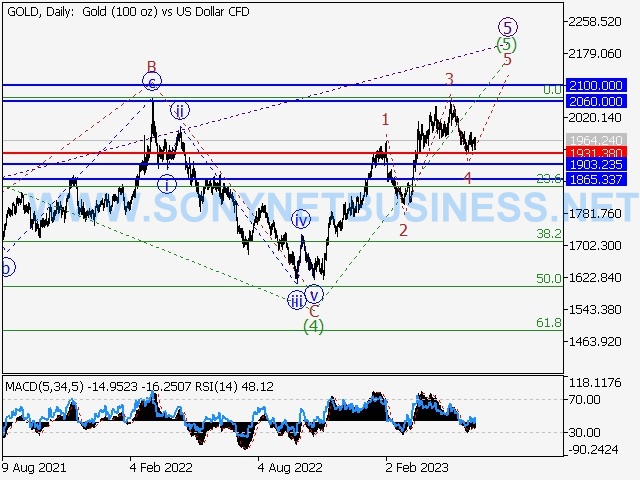
Task: Click the 50.0 Fibonacci level label
Action: (549, 278)
